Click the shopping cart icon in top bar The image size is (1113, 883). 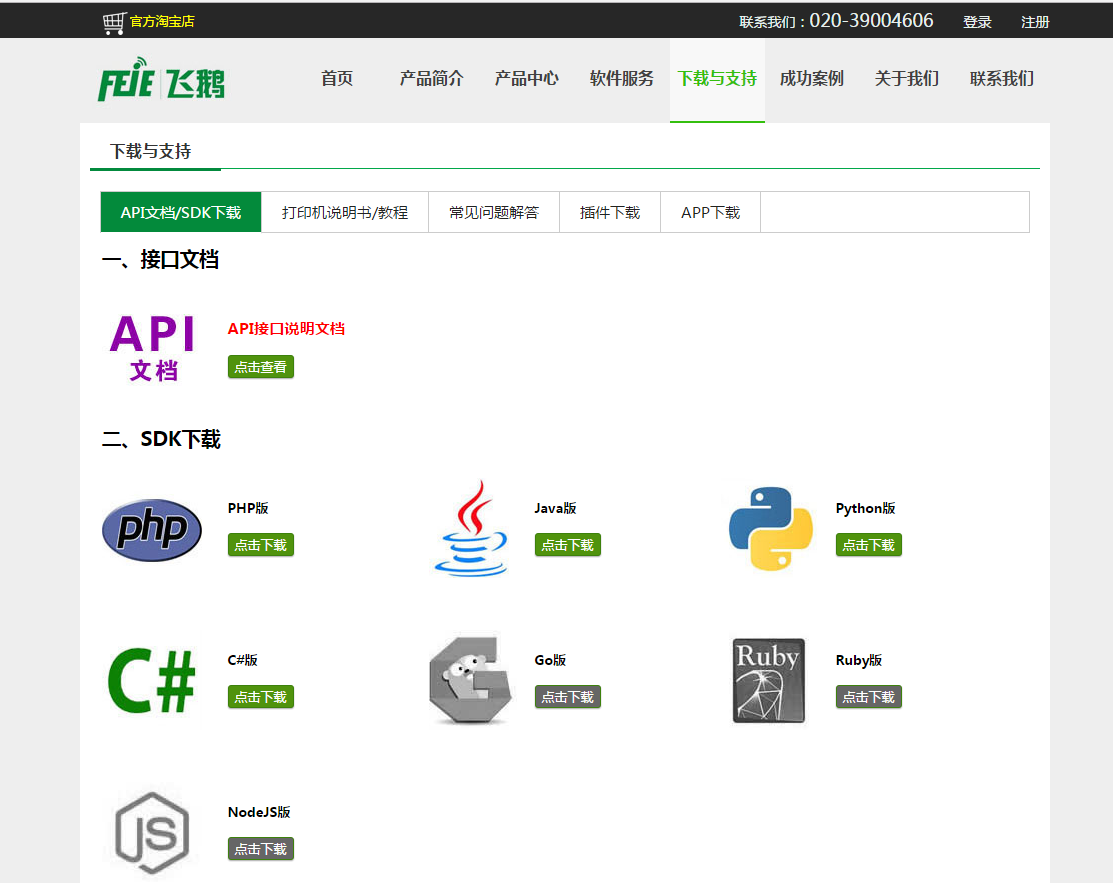(x=114, y=23)
